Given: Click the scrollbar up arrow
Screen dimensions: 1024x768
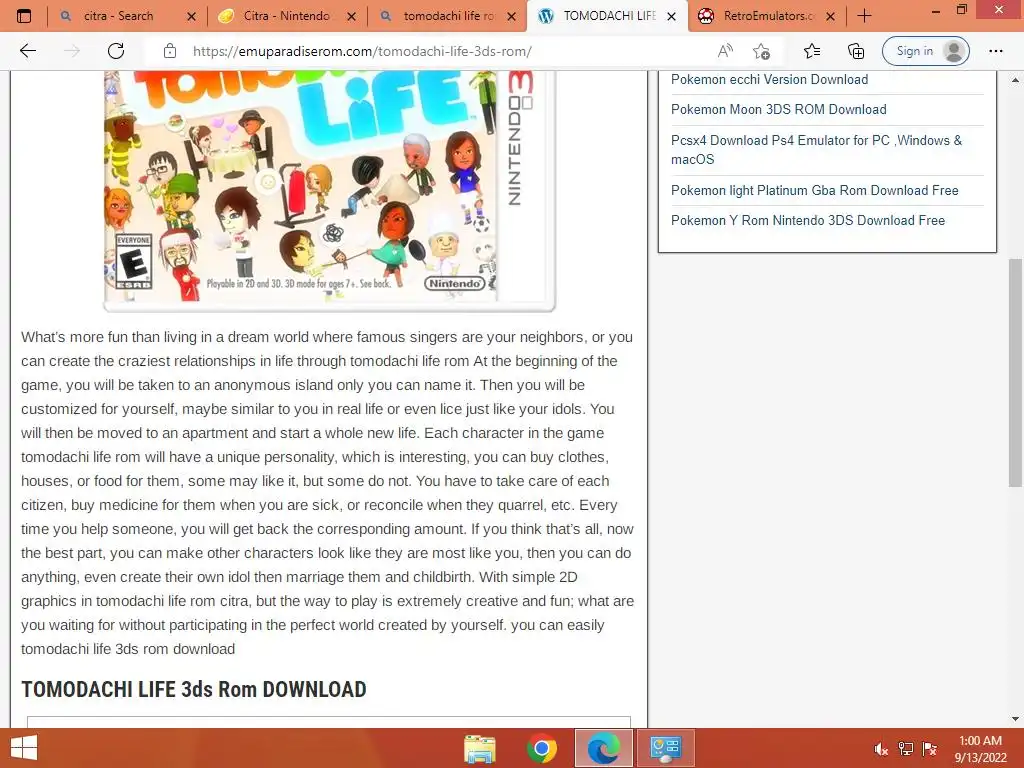Looking at the screenshot, I should coord(1015,80).
